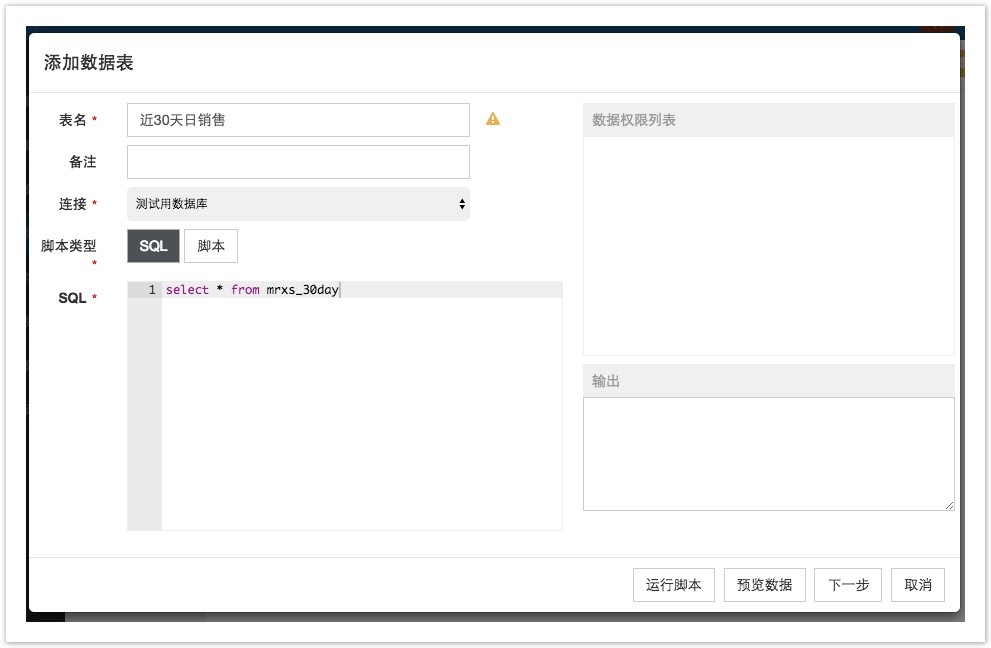Click into the empty 备注 field
Viewport: 991px width, 648px height.
(x=298, y=162)
